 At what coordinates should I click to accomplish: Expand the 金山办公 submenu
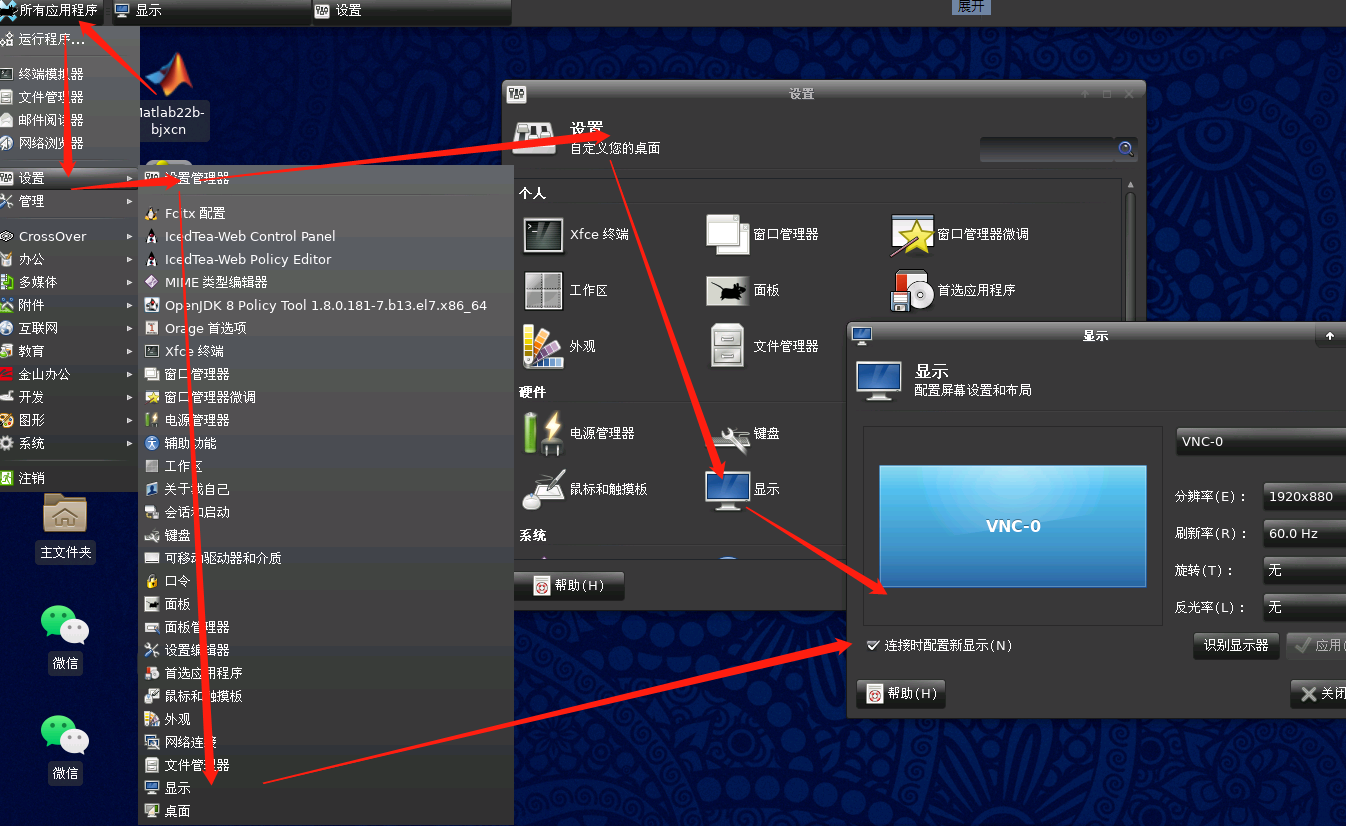coord(68,374)
